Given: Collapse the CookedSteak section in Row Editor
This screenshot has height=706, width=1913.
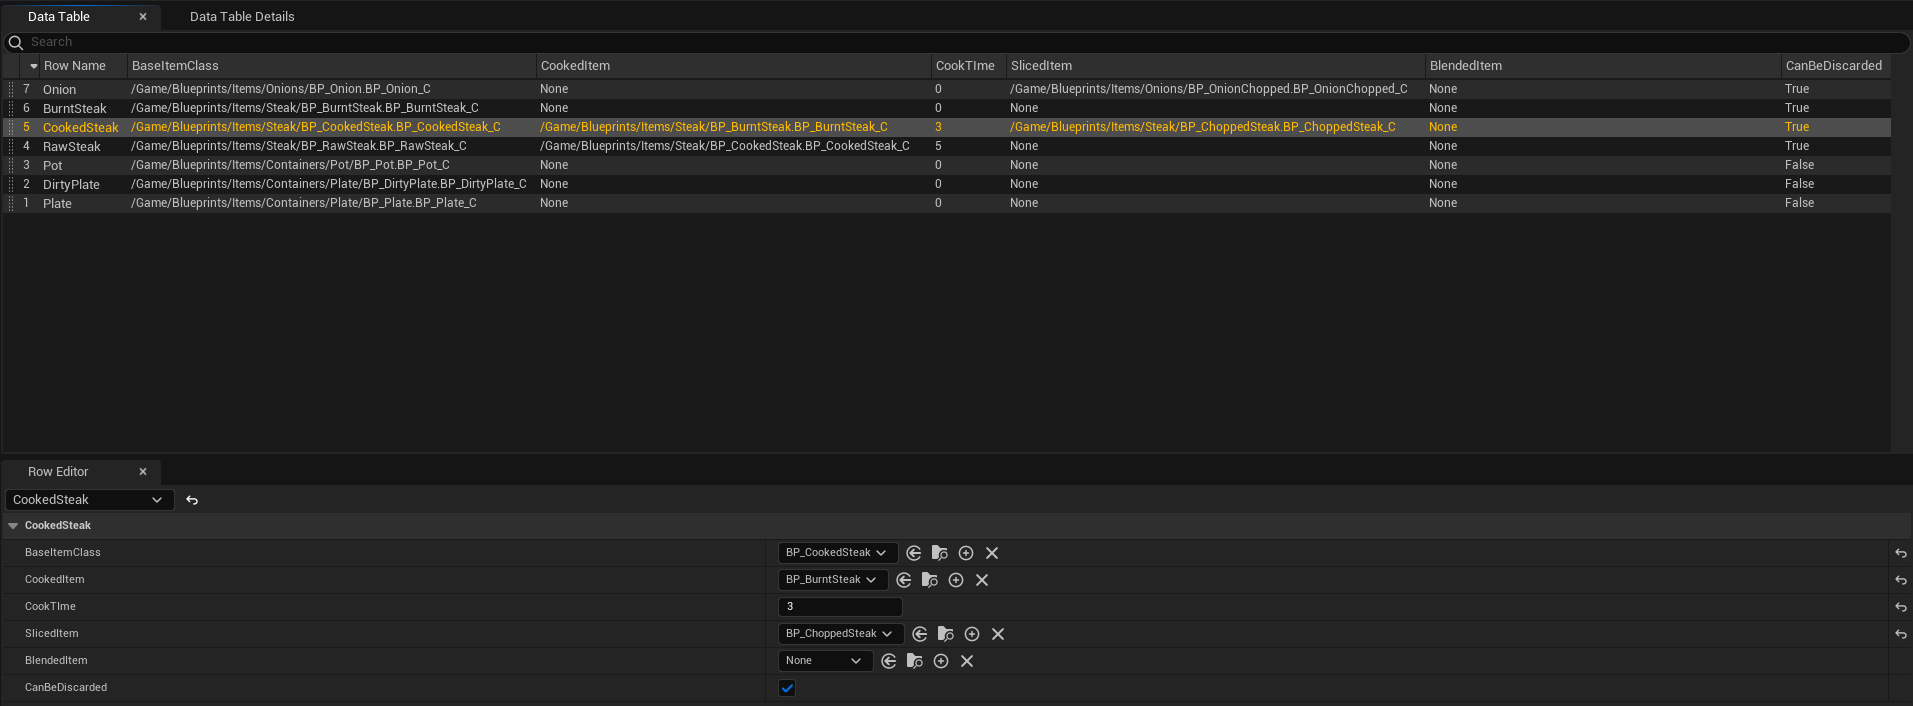Looking at the screenshot, I should 13,526.
